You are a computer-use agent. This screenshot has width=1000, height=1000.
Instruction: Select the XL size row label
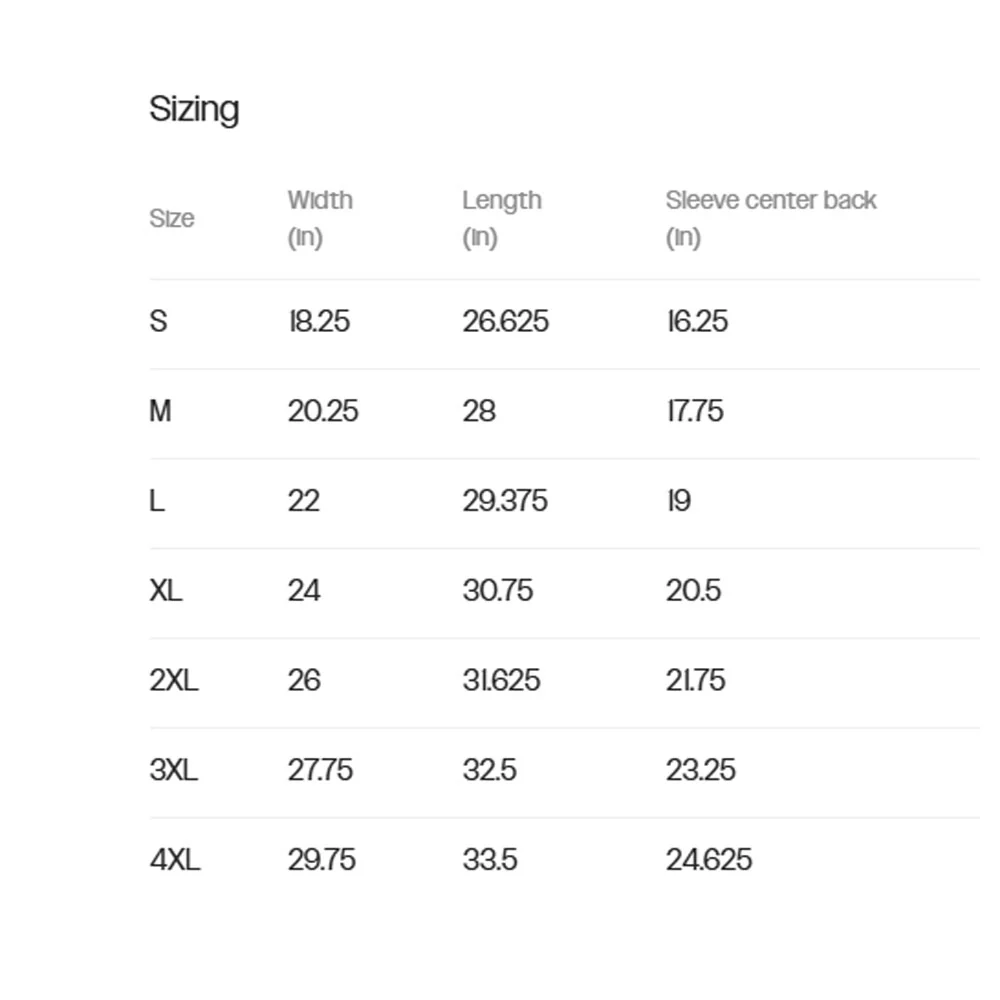[x=166, y=591]
